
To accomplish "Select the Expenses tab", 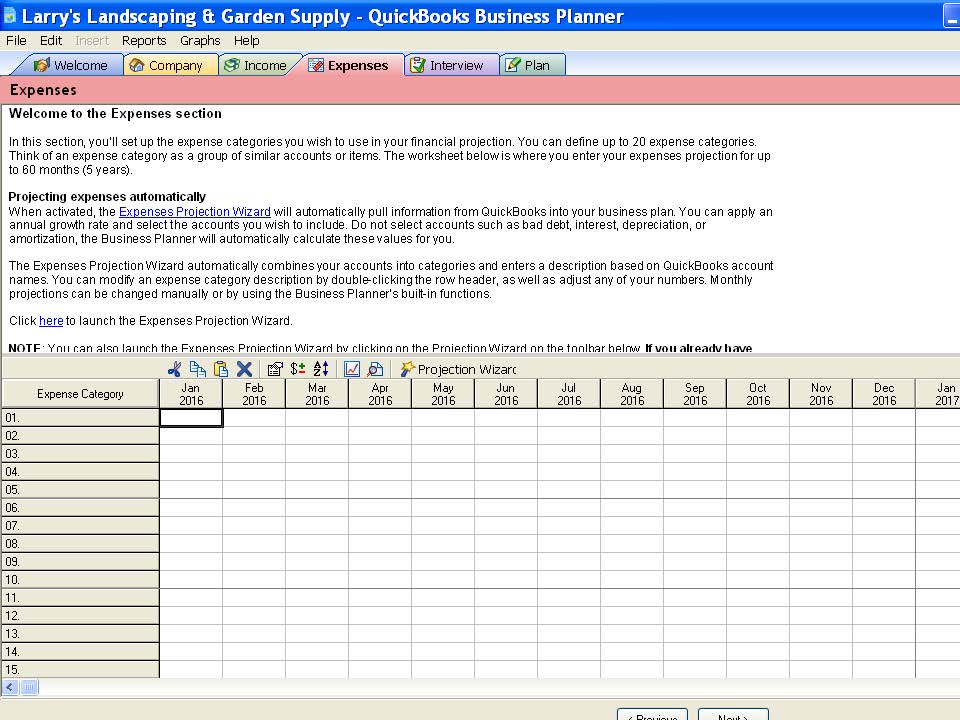I will pyautogui.click(x=349, y=65).
